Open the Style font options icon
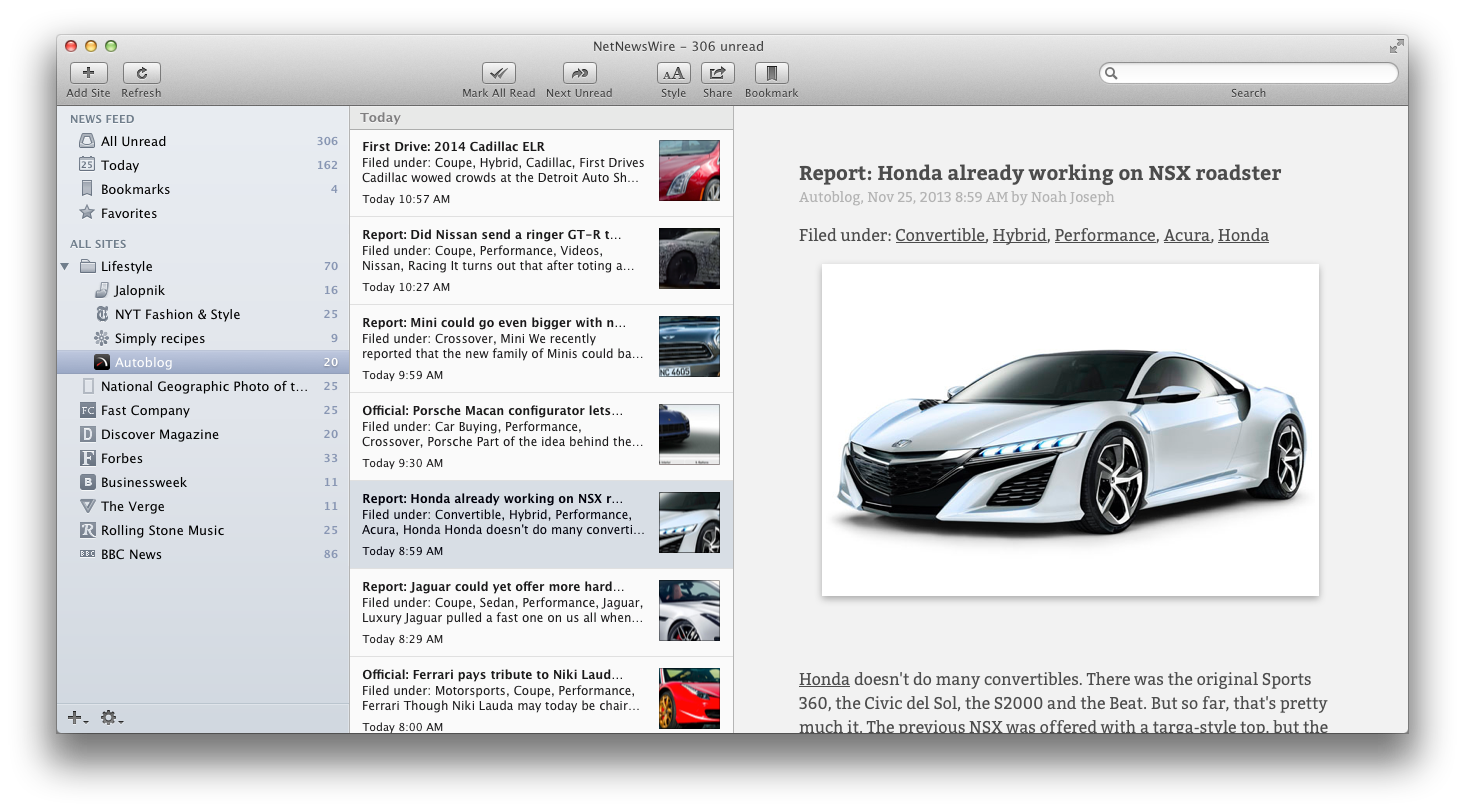This screenshot has height=812, width=1465. pyautogui.click(x=673, y=73)
